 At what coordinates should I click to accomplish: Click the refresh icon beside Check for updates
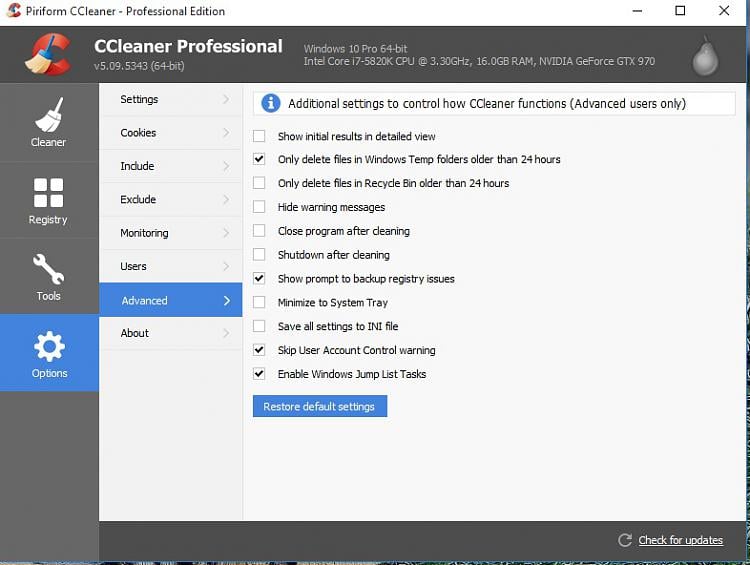[625, 540]
